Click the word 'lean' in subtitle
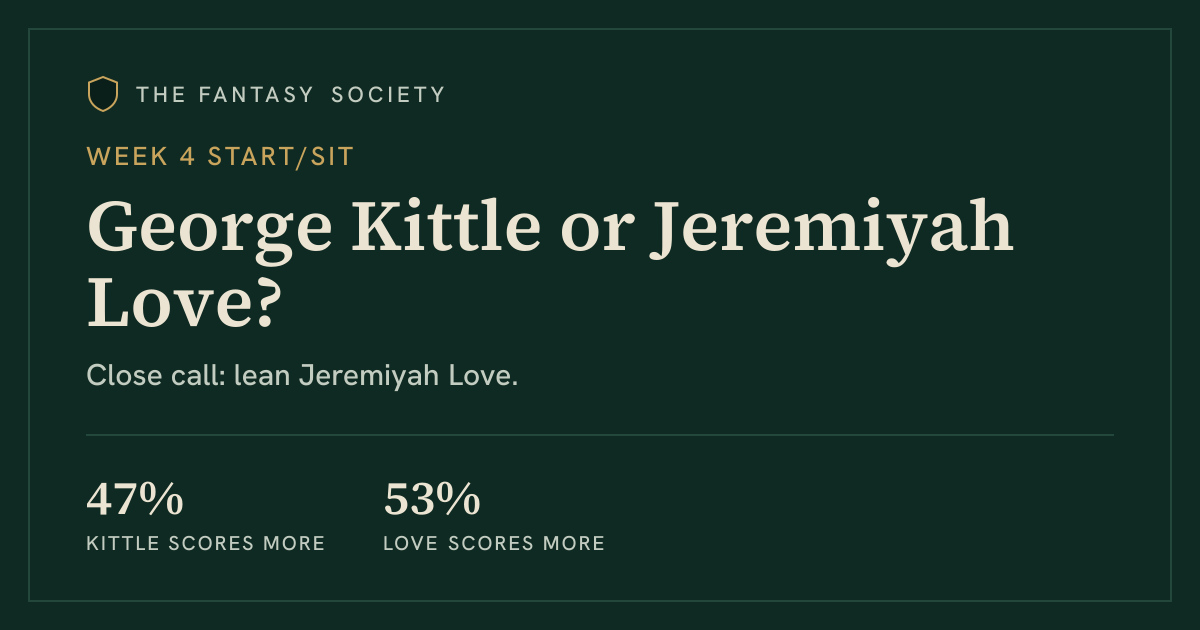Viewport: 1200px width, 630px height. 263,377
